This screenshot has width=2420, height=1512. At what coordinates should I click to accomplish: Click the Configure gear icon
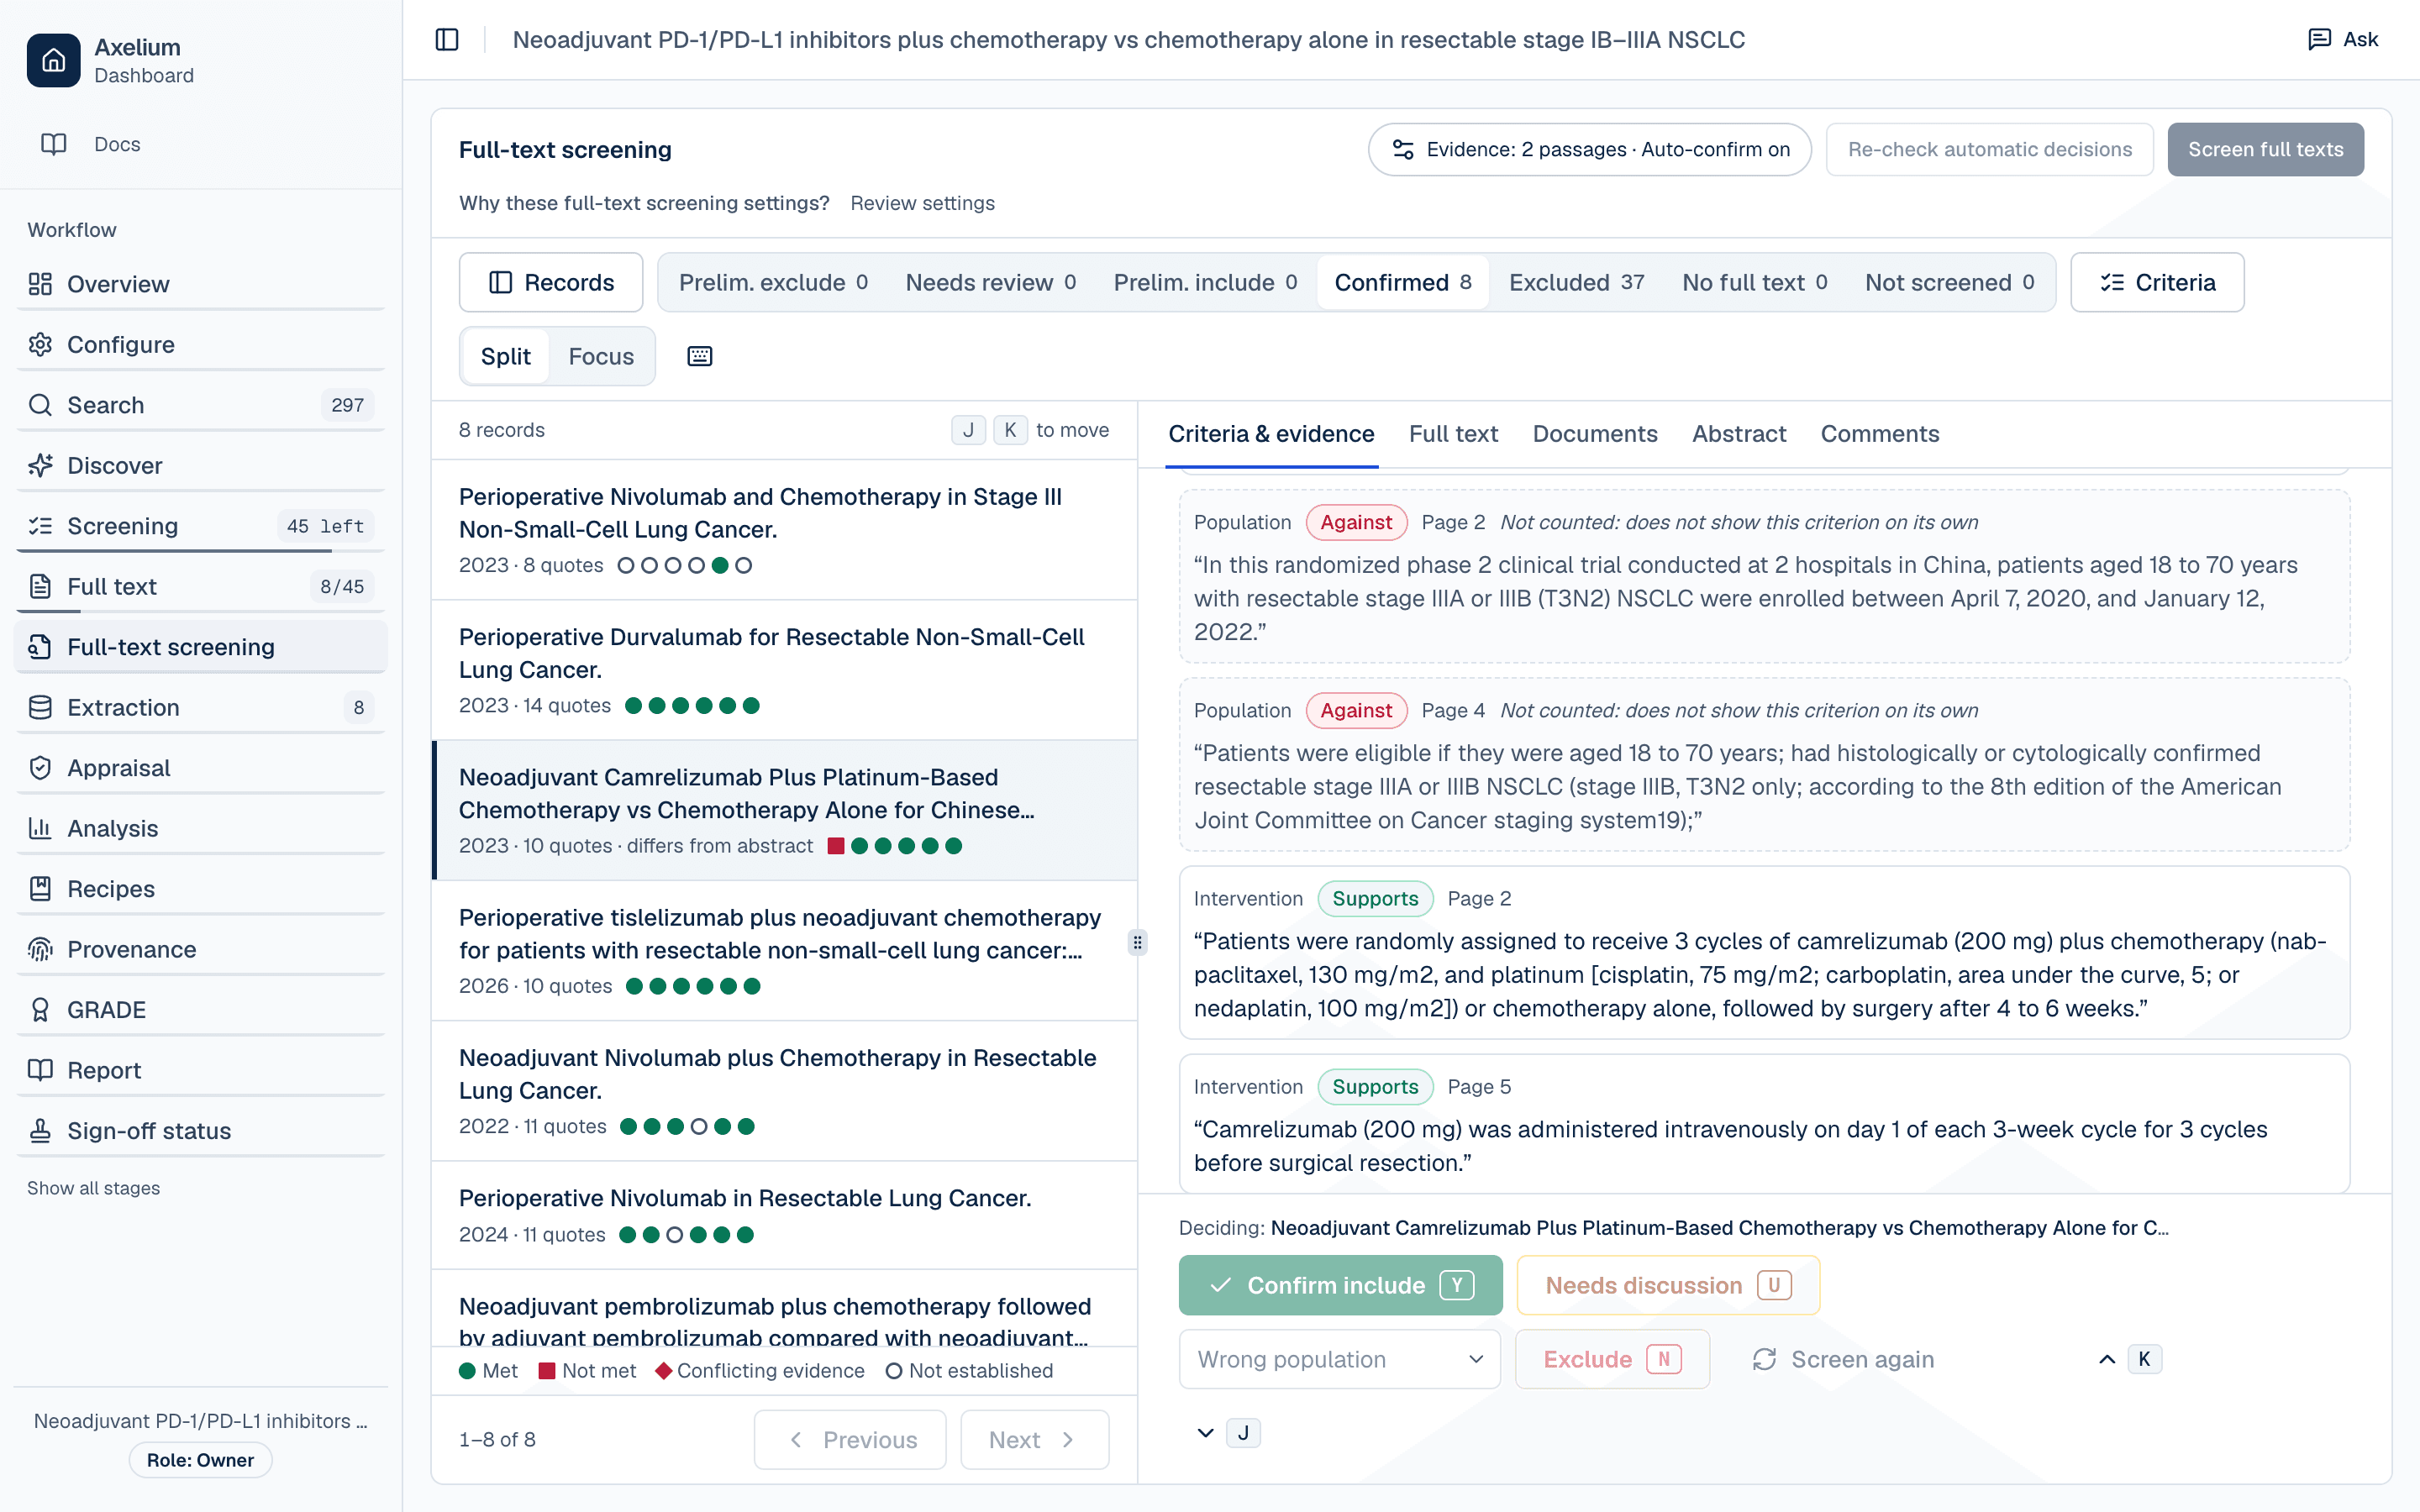pyautogui.click(x=40, y=344)
